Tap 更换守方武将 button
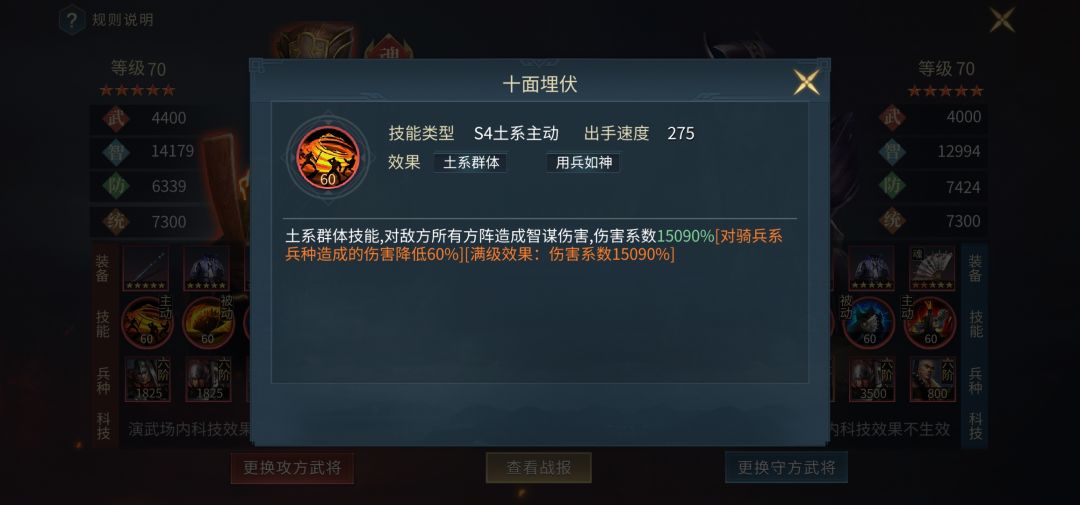This screenshot has width=1080, height=505. coord(786,468)
